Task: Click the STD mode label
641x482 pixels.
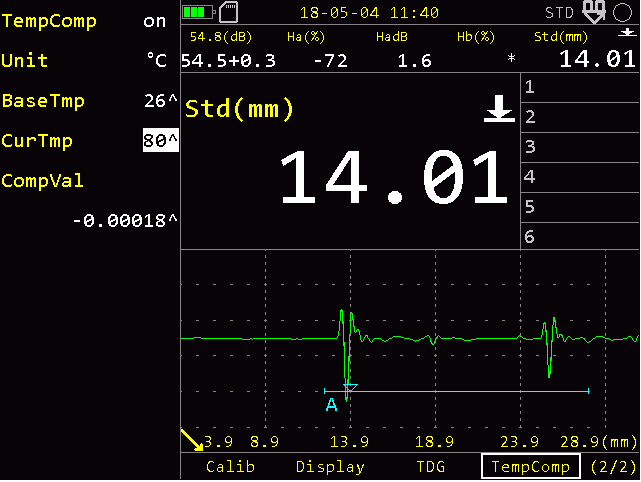Action: [560, 13]
